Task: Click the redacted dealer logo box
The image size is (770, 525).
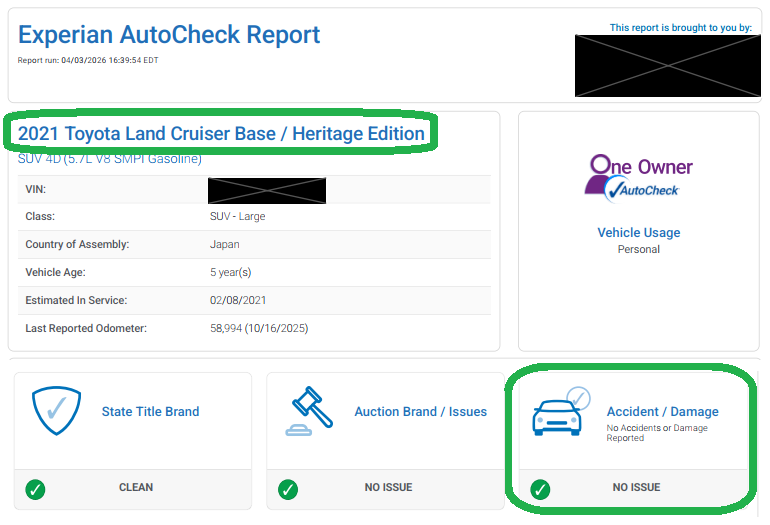Action: (668, 65)
